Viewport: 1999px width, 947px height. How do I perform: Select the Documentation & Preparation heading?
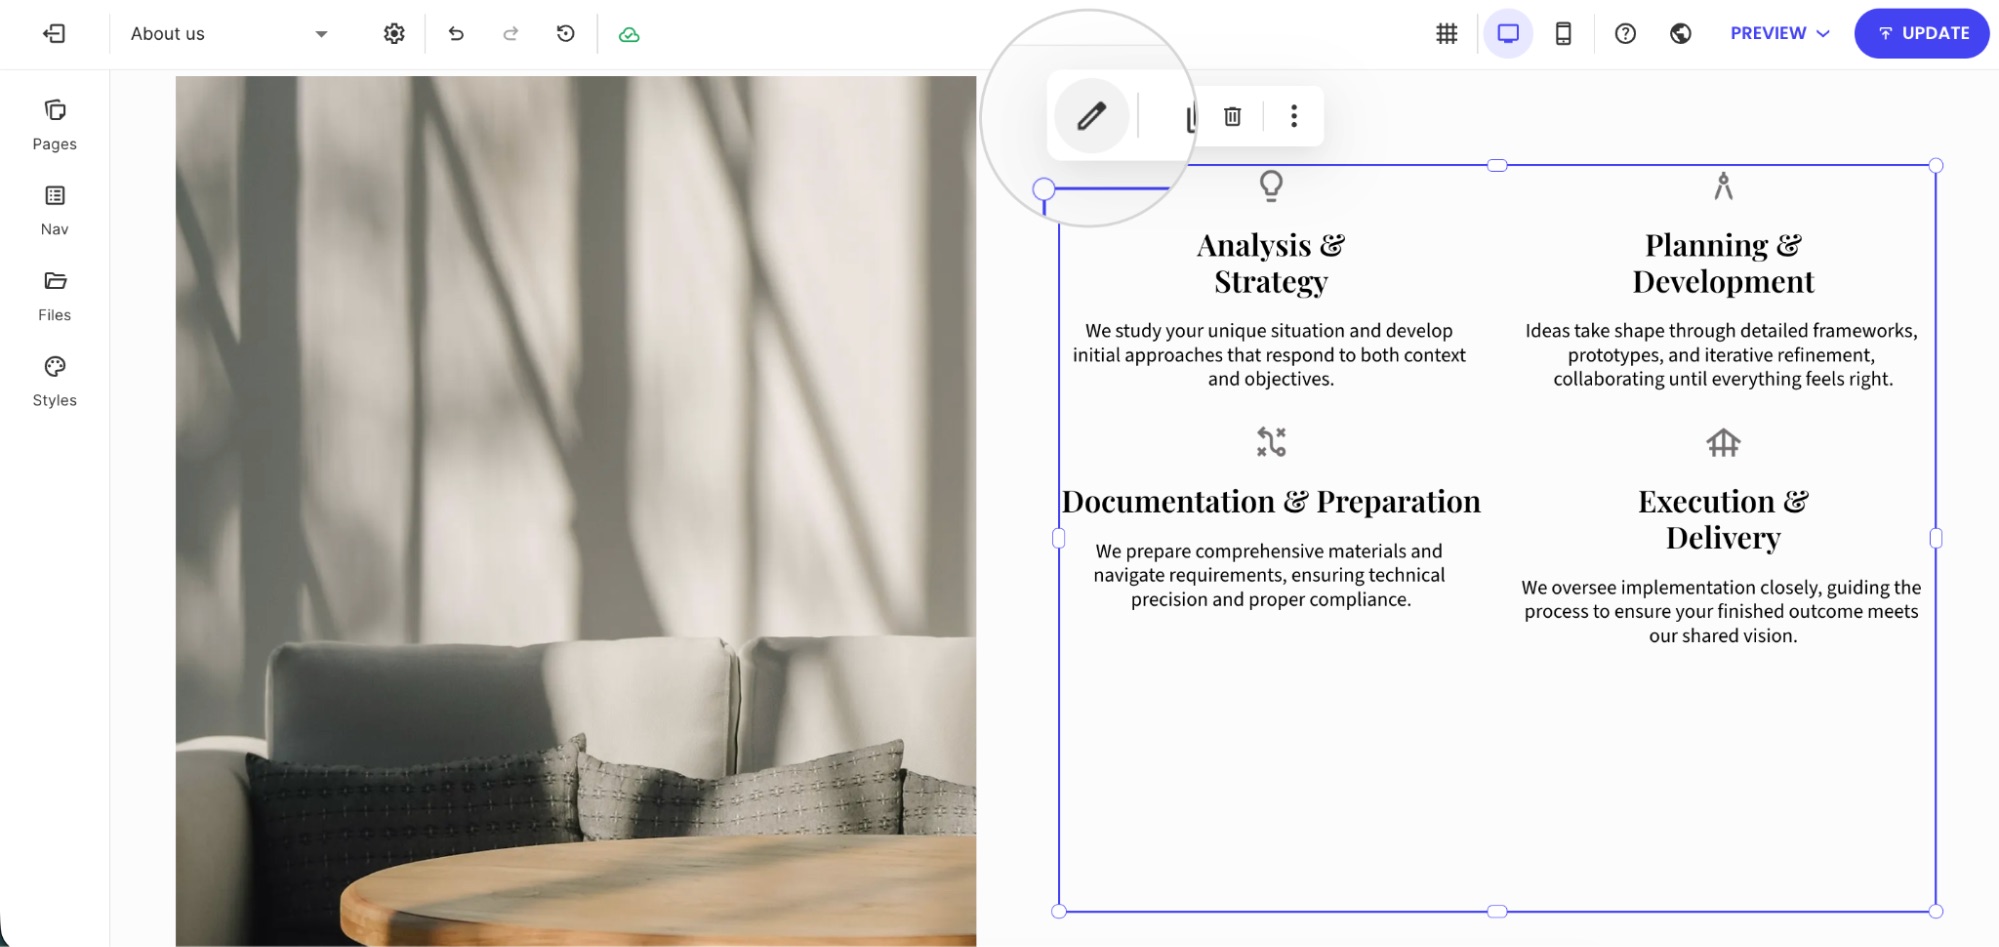[x=1271, y=501]
